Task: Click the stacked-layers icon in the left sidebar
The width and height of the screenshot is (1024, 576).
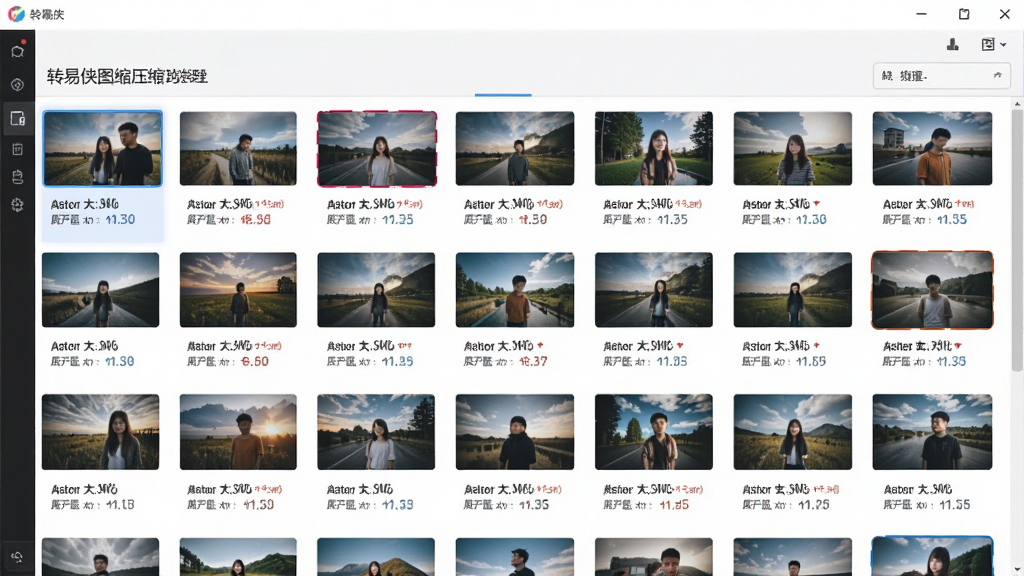Action: [x=18, y=177]
